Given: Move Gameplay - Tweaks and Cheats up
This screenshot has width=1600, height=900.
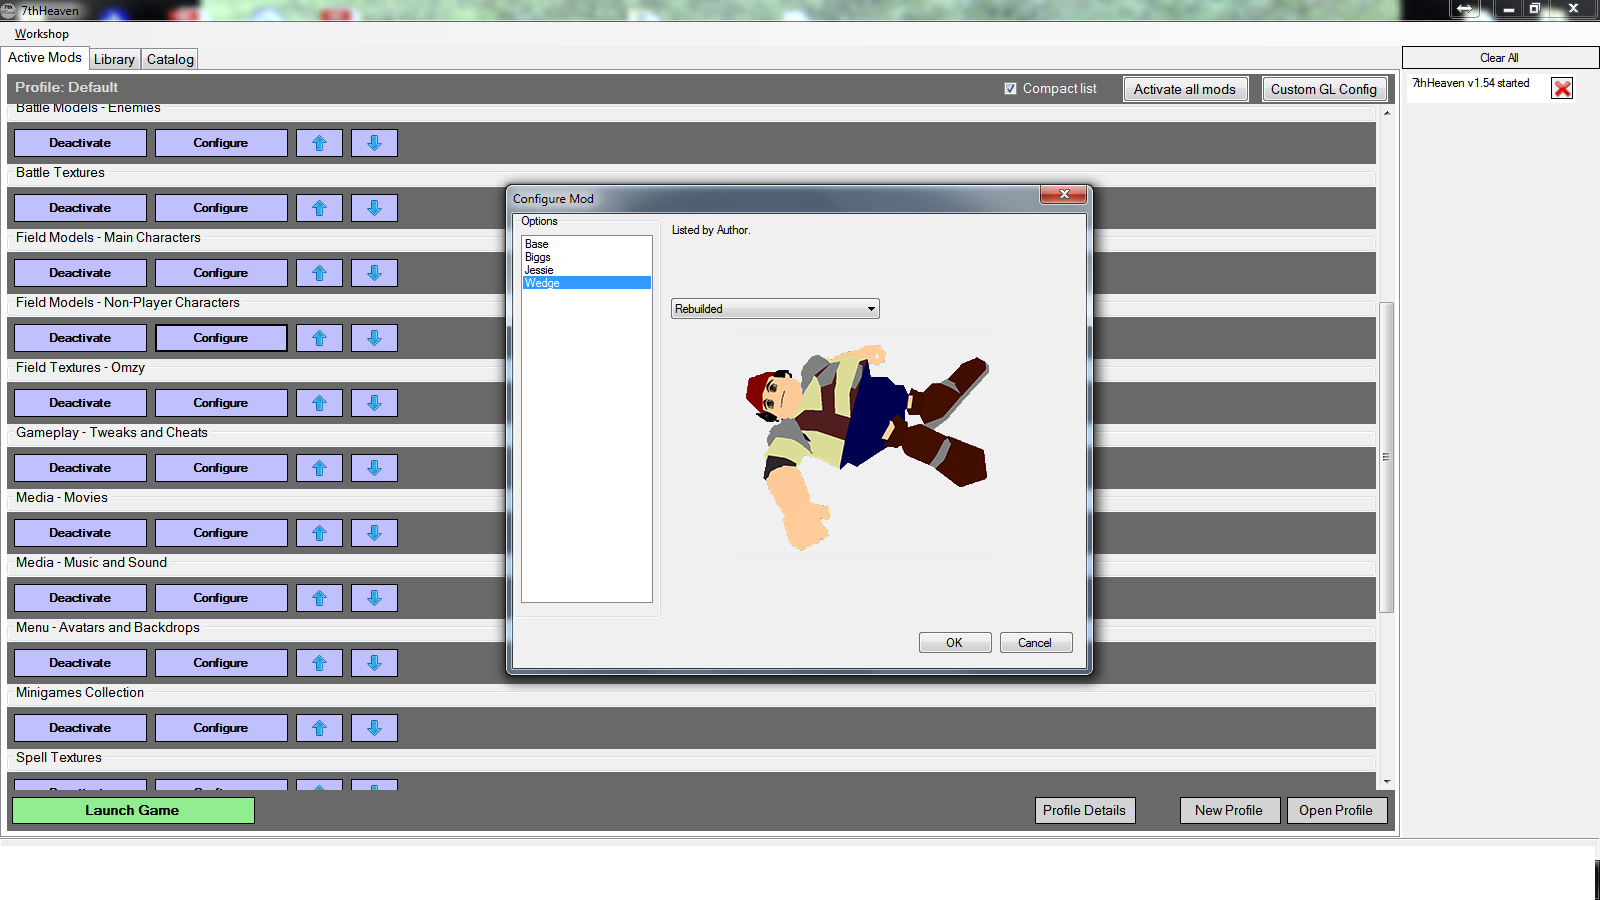Looking at the screenshot, I should [320, 468].
